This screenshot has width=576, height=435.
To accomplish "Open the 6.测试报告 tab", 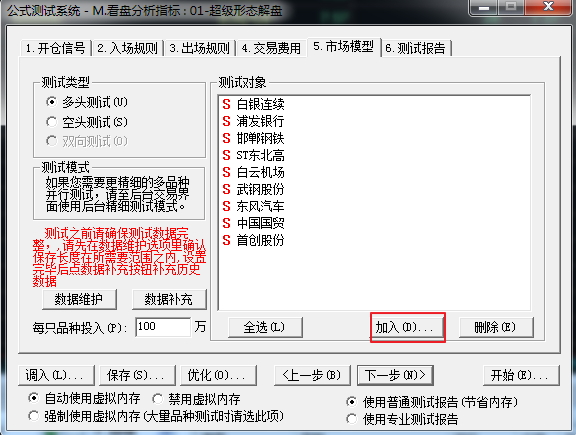I will (417, 48).
